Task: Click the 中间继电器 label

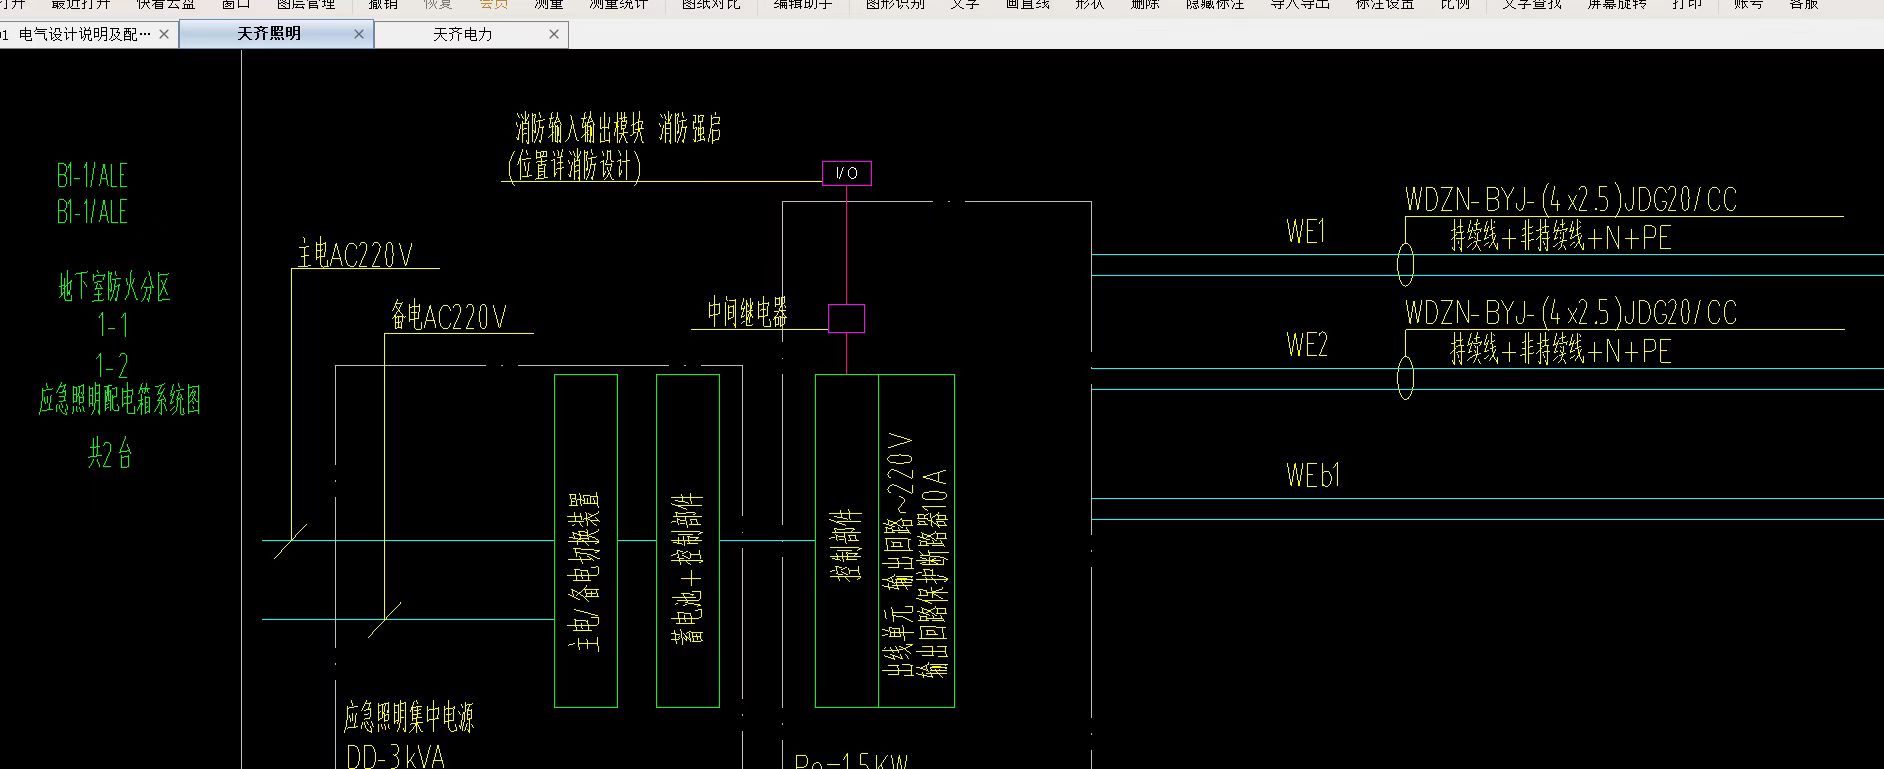Action: 748,313
